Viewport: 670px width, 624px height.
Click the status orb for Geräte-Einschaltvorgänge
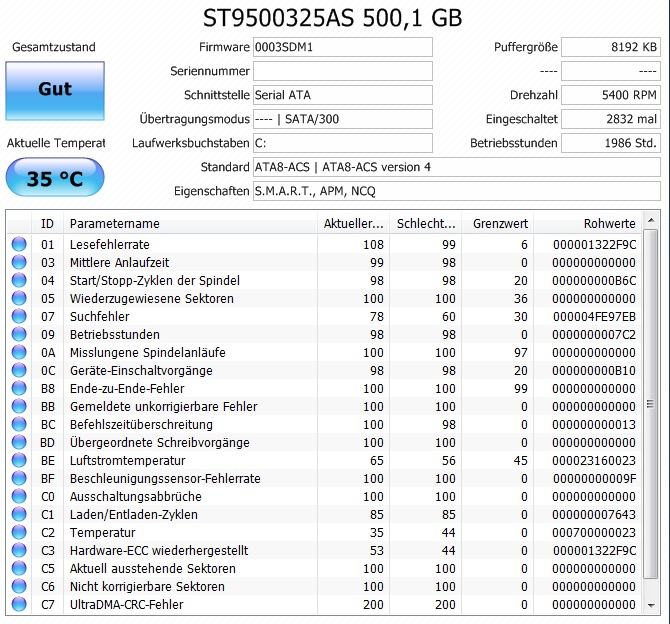[x=19, y=370]
